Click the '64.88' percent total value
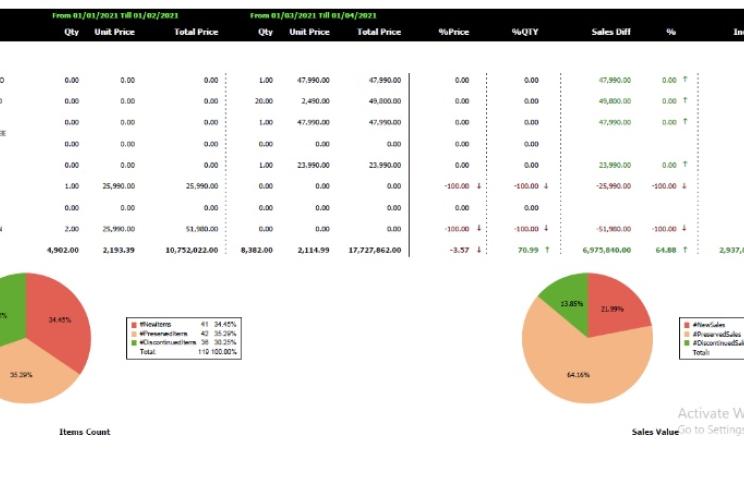The height and width of the screenshot is (496, 744). point(666,250)
